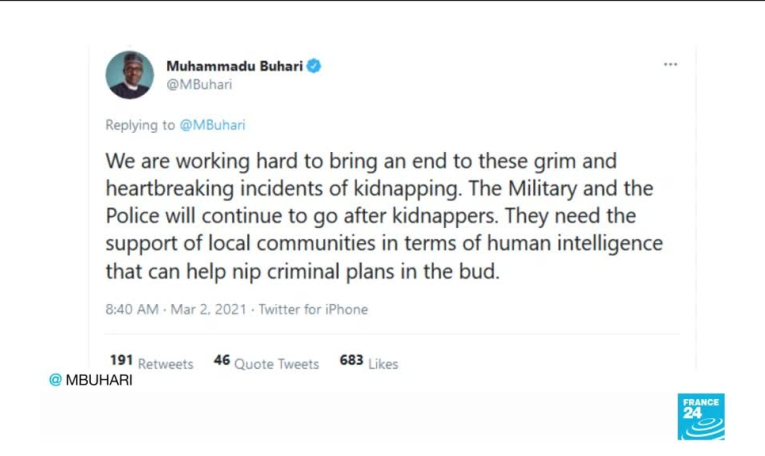View the 46 Quote Tweets list
Image resolution: width=765 pixels, height=456 pixels.
[x=266, y=363]
